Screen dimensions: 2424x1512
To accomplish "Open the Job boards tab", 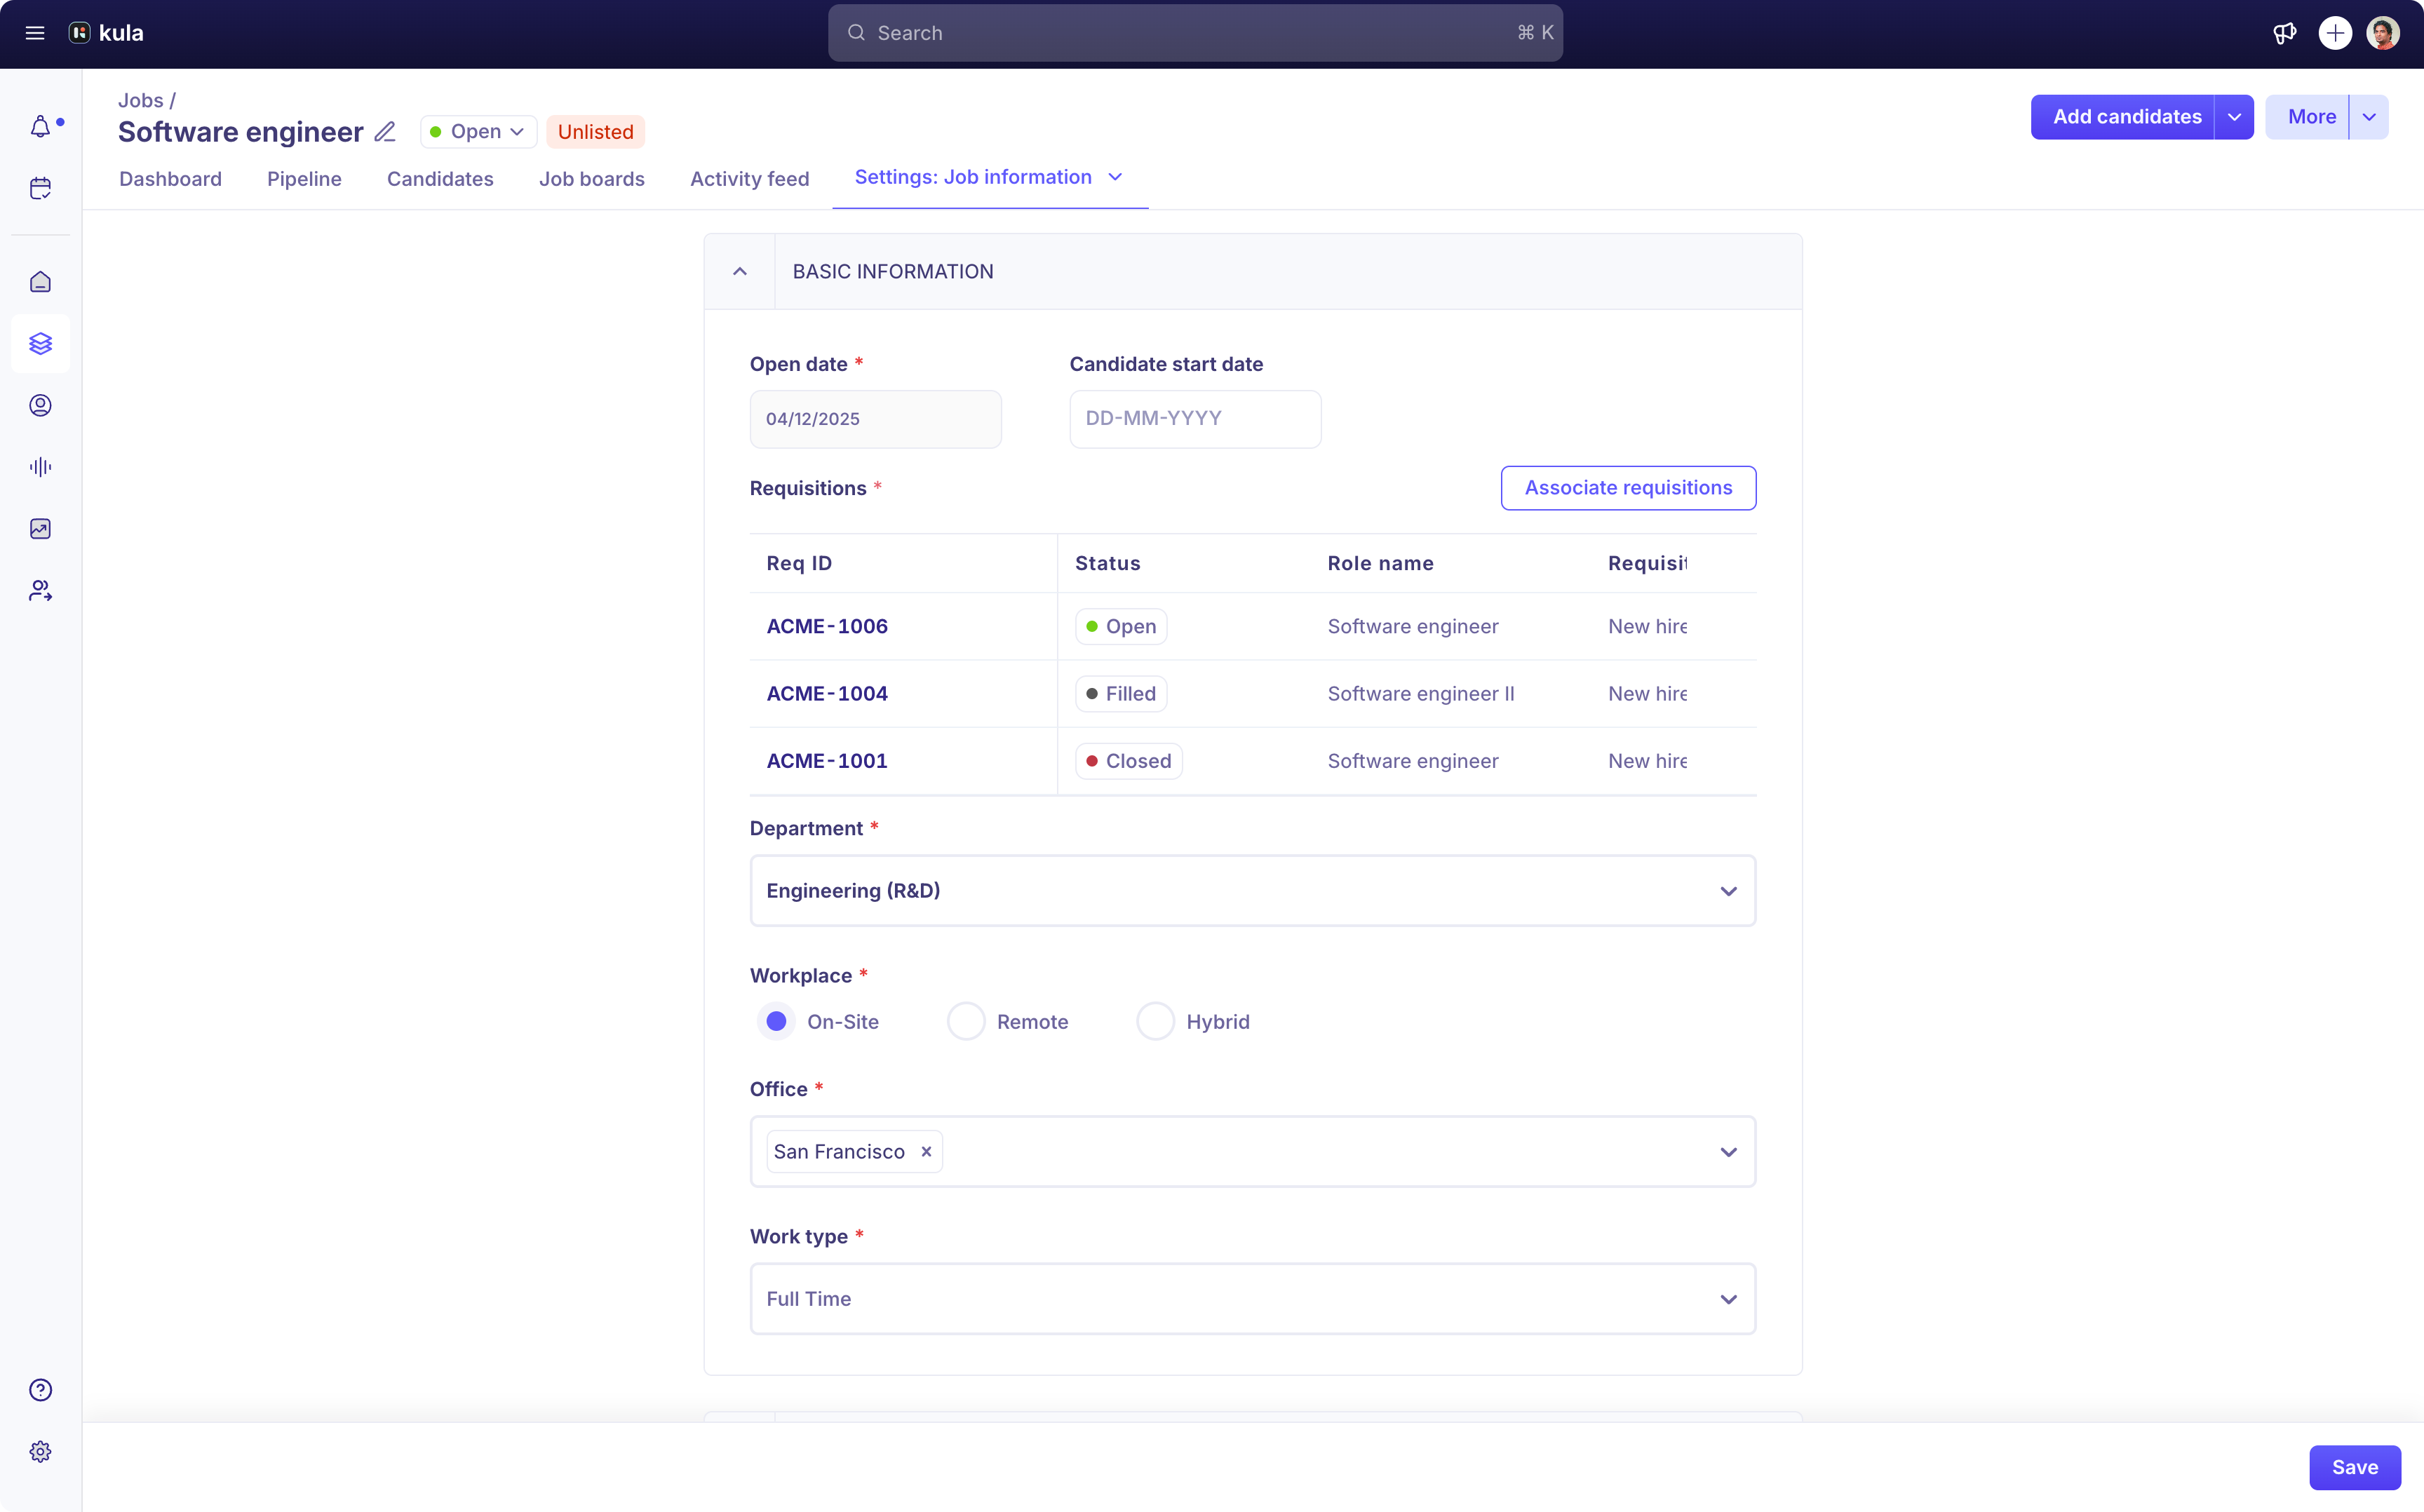I will pyautogui.click(x=591, y=179).
